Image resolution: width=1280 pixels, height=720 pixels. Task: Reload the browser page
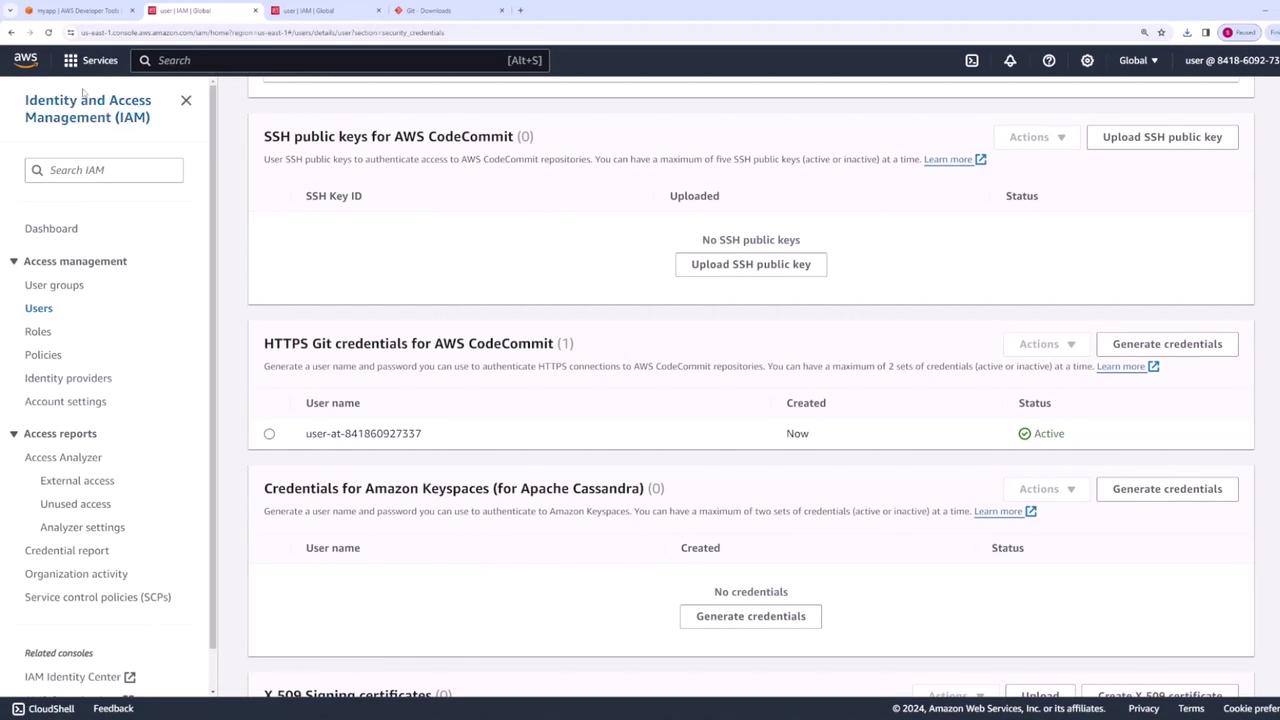(x=48, y=32)
